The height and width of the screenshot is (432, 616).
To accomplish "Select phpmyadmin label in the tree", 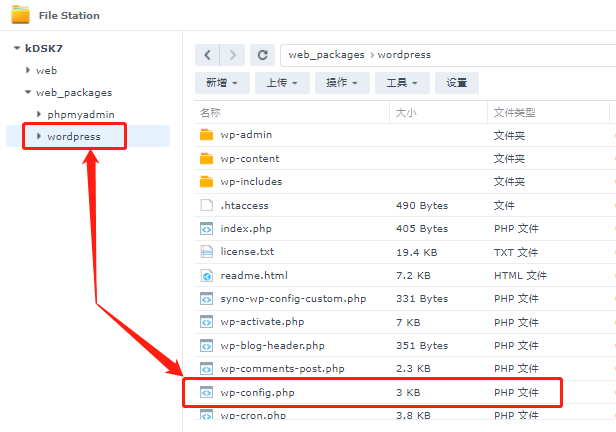I will tap(81, 115).
